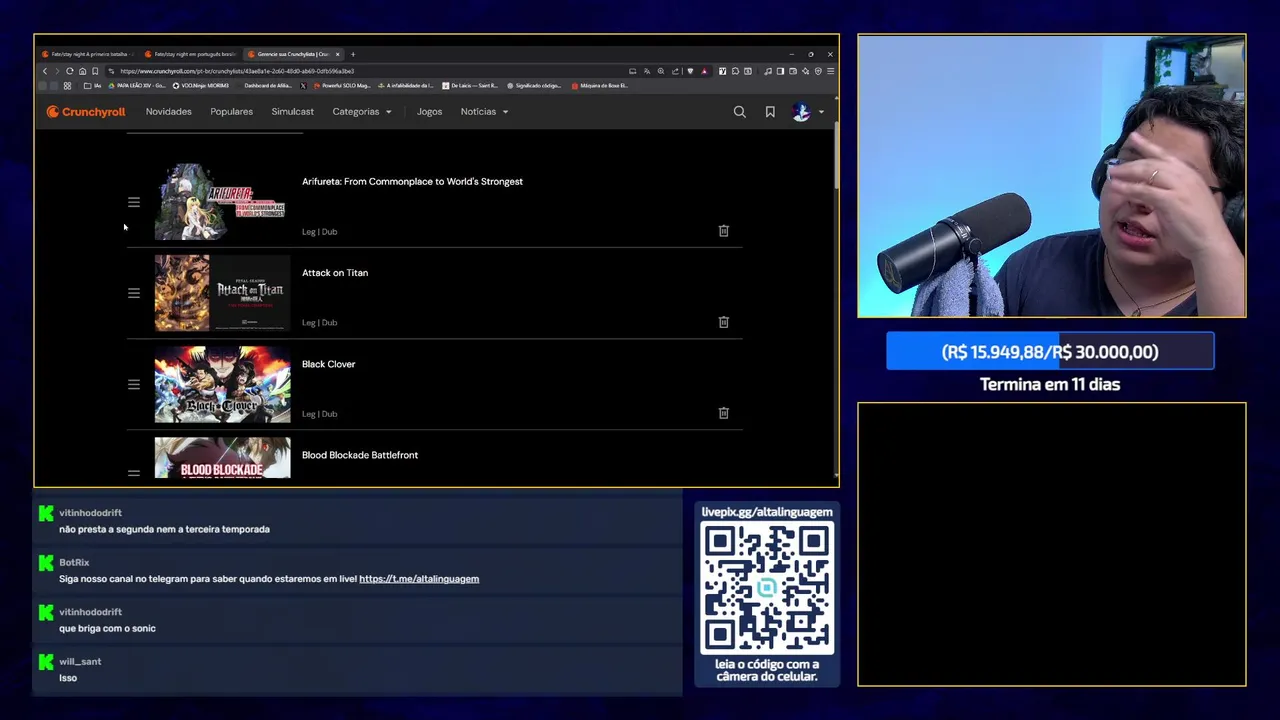Go to Simulcast
Screen dimensions: 1280x720
tap(292, 112)
